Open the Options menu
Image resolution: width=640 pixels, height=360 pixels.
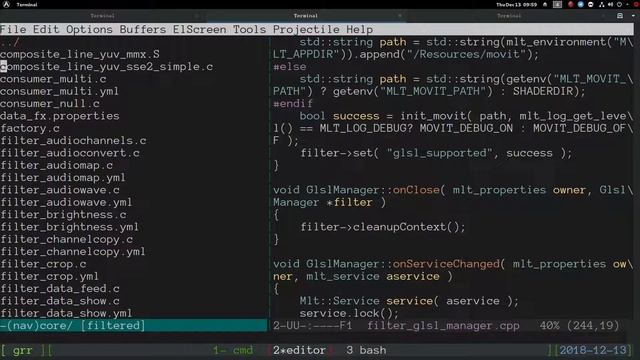pos(89,29)
